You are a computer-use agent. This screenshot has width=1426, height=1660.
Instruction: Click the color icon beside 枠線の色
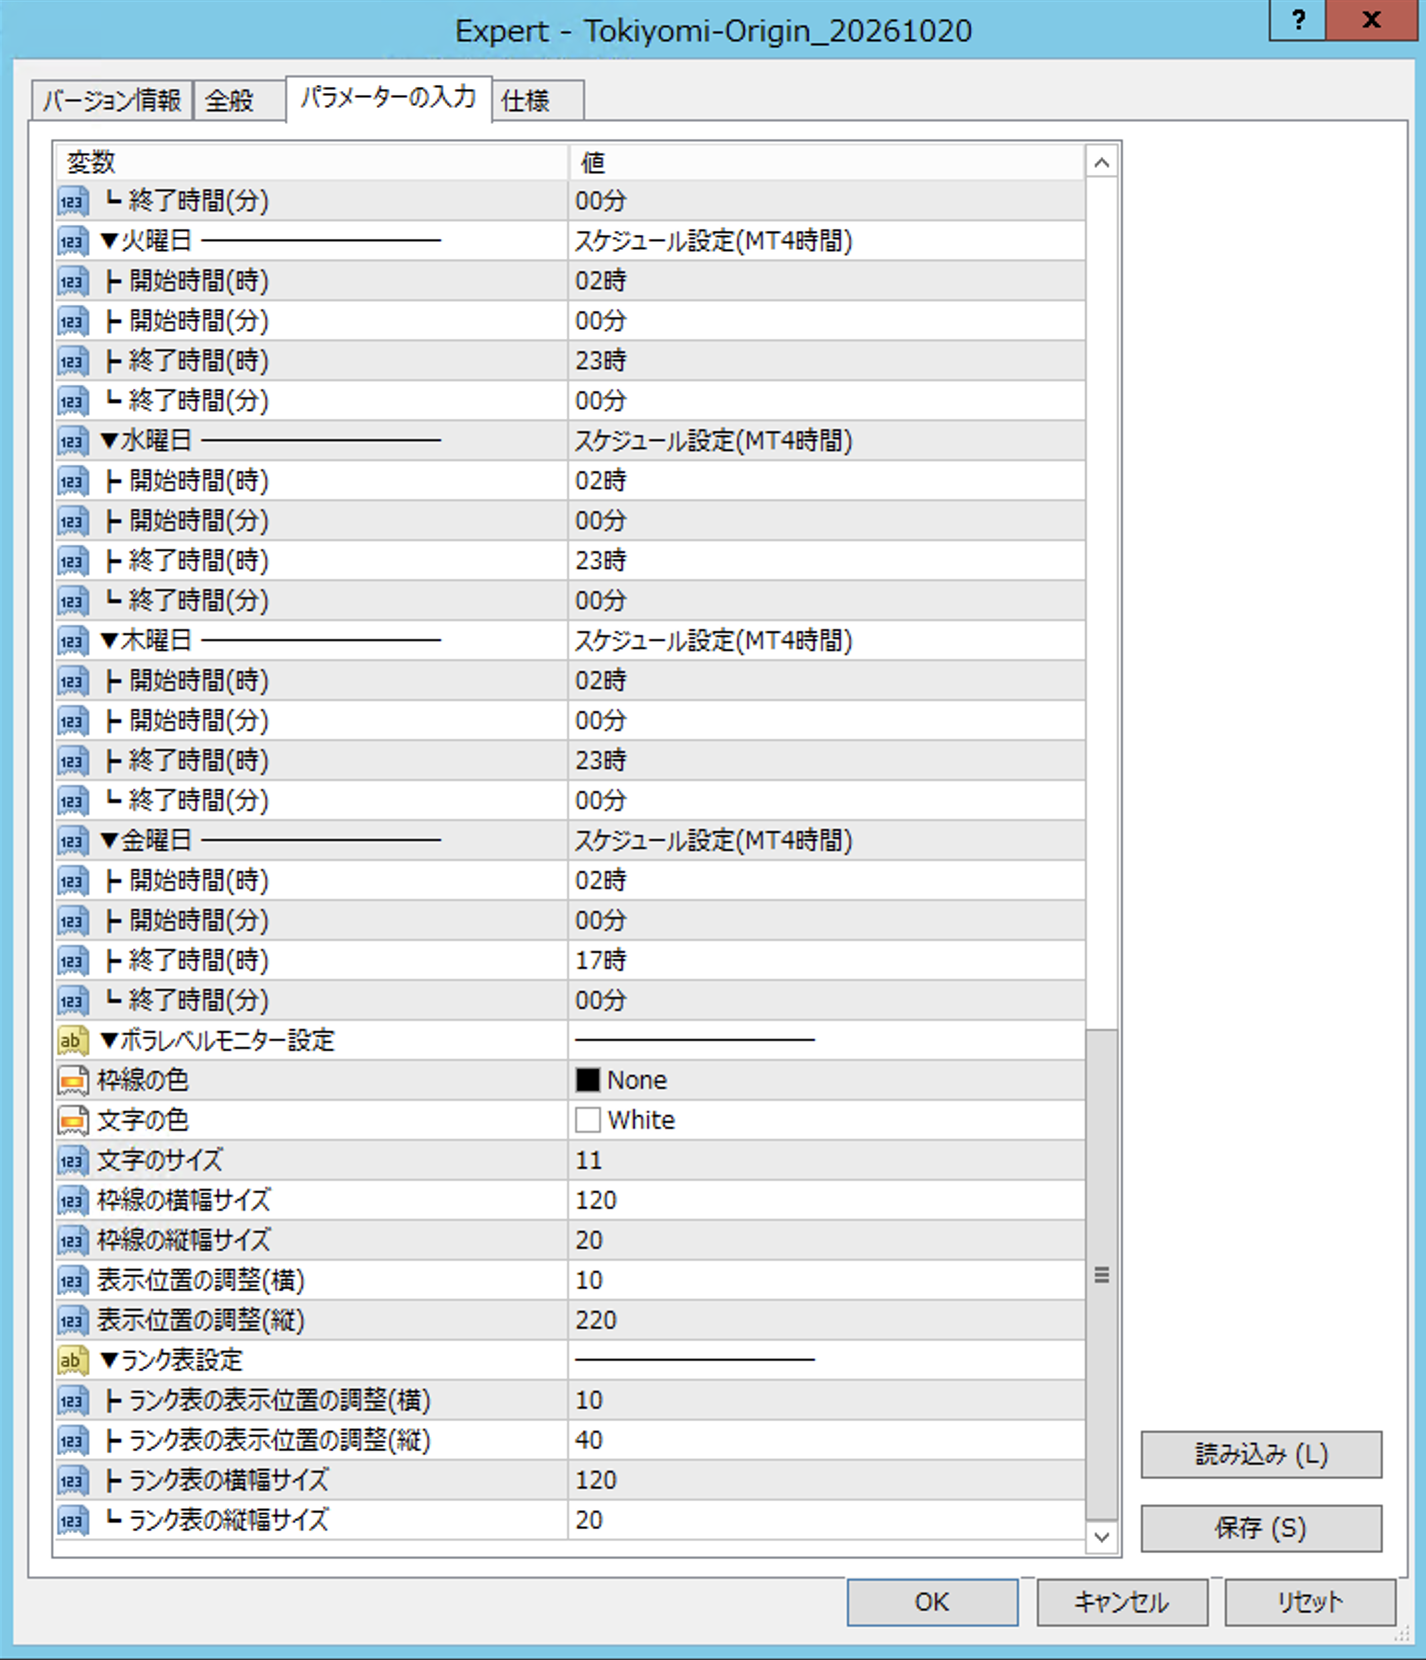(72, 1081)
